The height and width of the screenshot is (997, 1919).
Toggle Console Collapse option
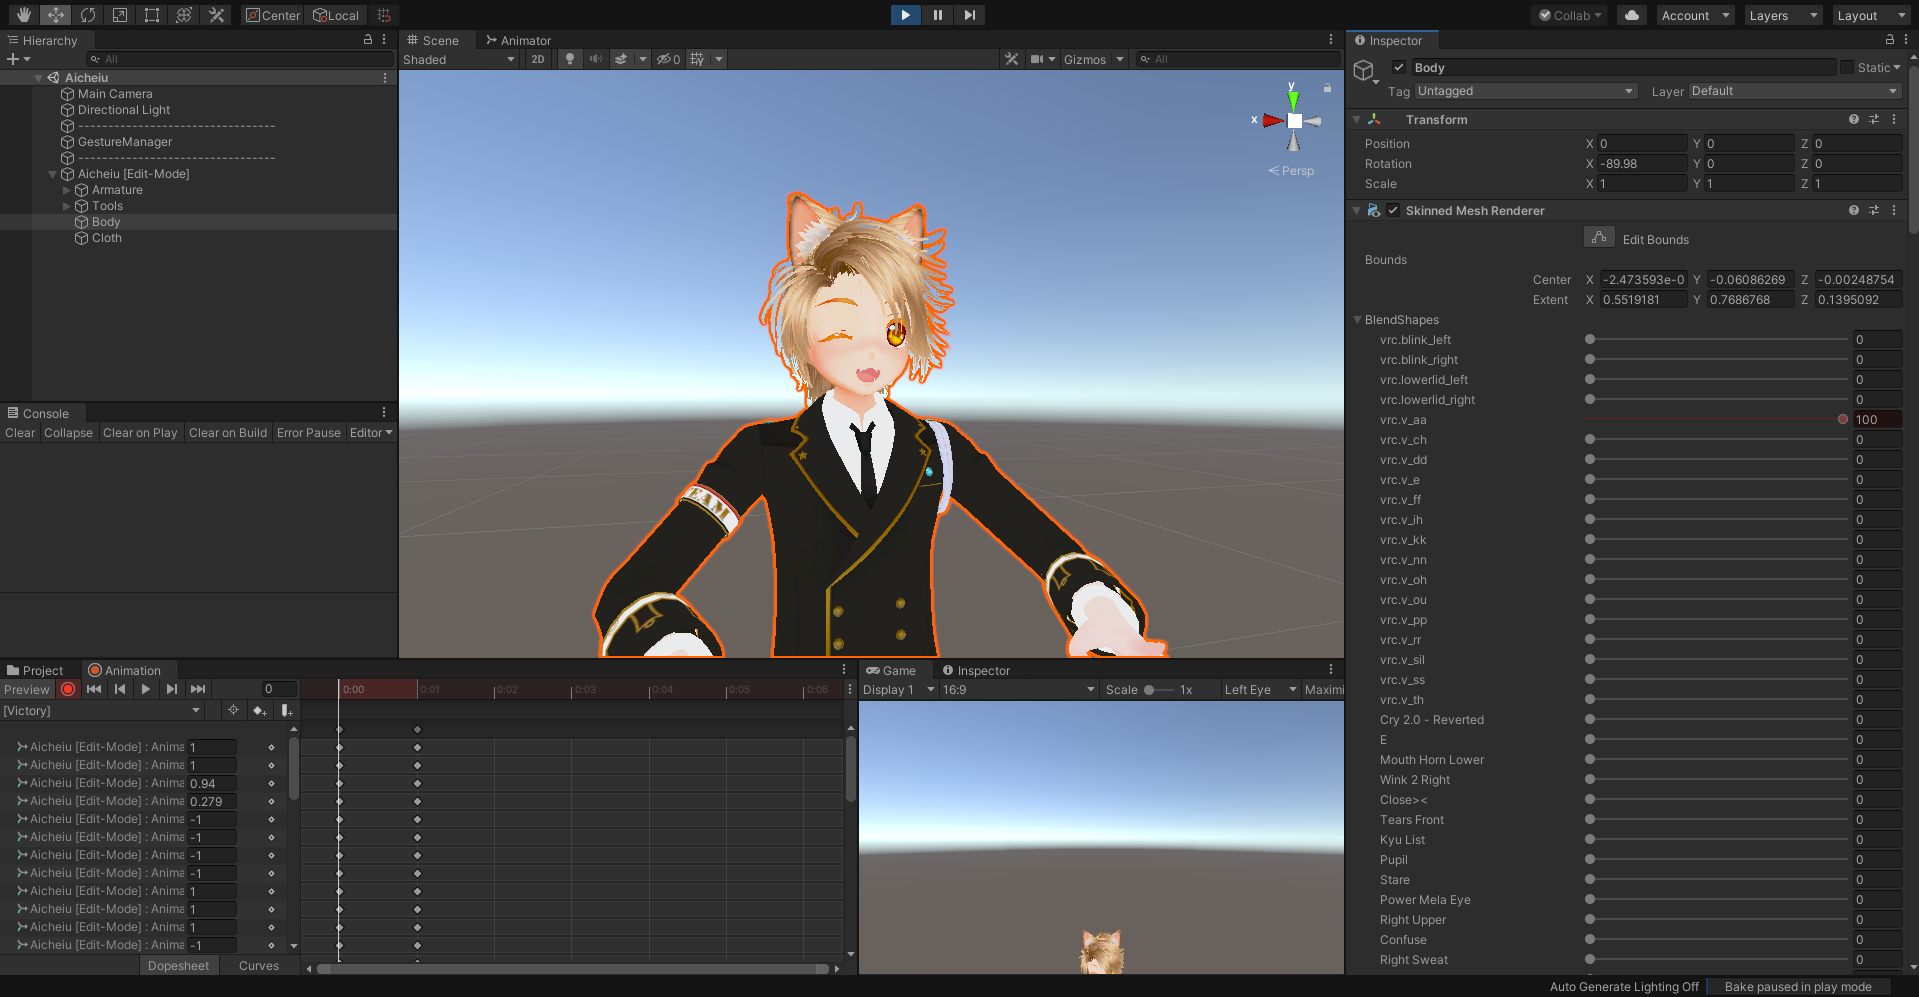click(x=68, y=433)
